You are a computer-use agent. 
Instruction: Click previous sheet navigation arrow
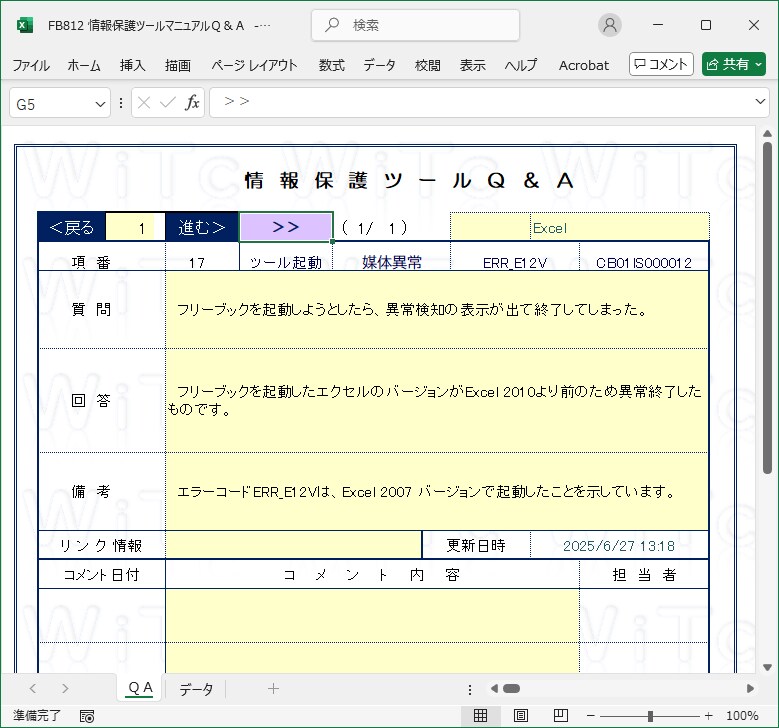(33, 689)
